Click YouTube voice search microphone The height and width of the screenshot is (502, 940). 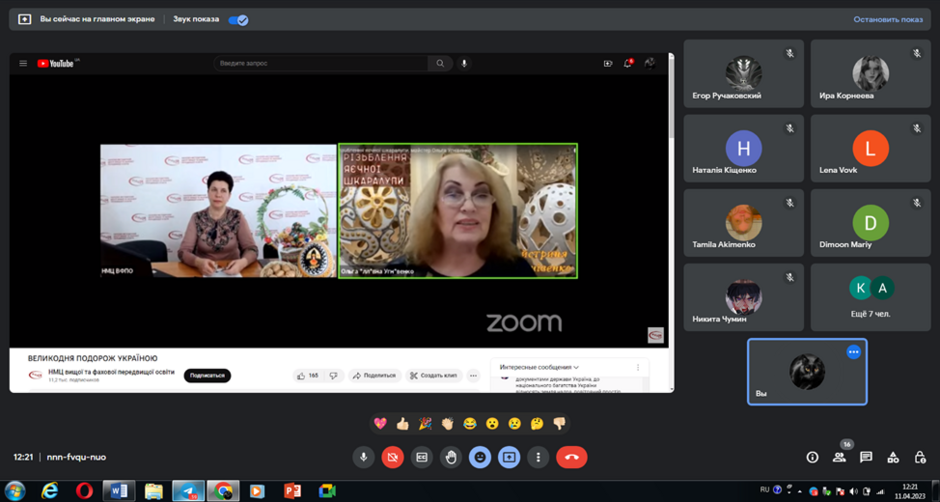(x=463, y=63)
